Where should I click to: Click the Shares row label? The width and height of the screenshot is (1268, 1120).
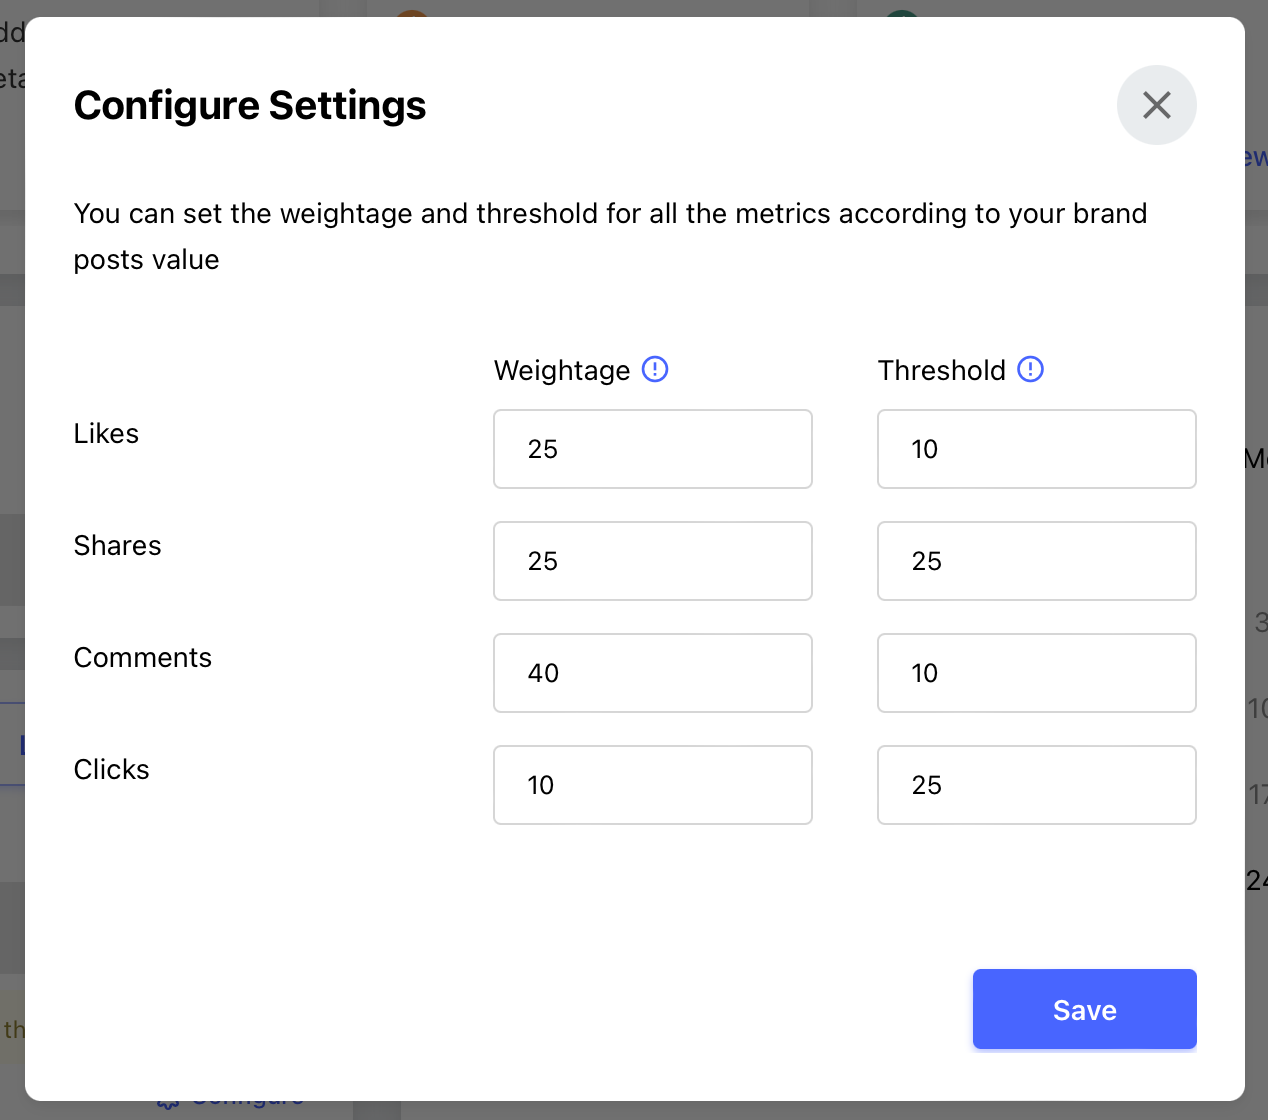[117, 545]
